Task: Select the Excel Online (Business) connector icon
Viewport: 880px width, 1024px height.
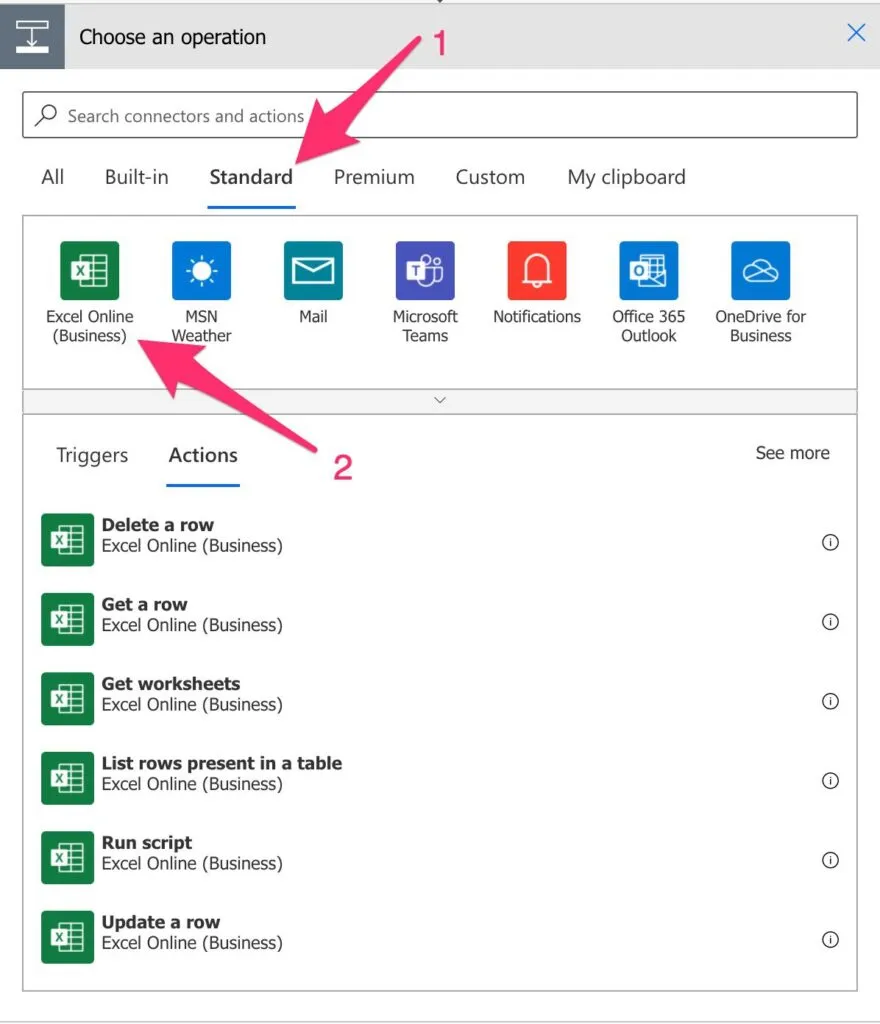Action: tap(89, 271)
